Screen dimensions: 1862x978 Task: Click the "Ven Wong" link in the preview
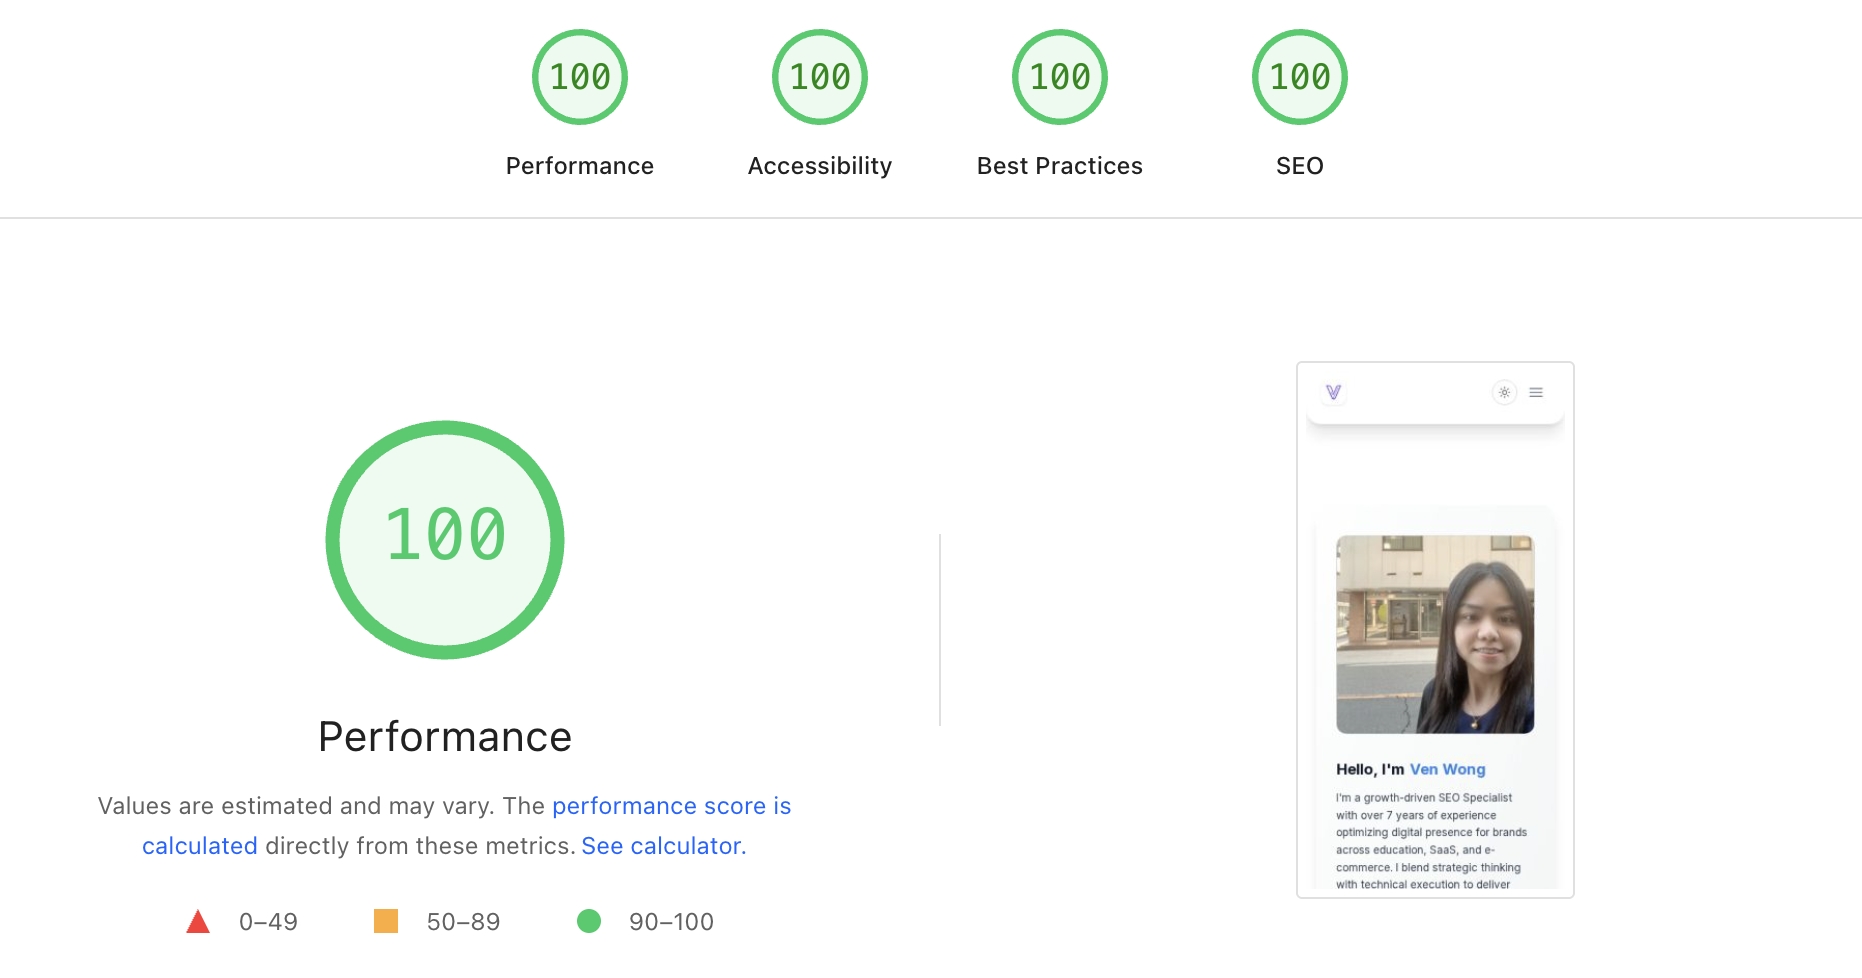click(1447, 769)
